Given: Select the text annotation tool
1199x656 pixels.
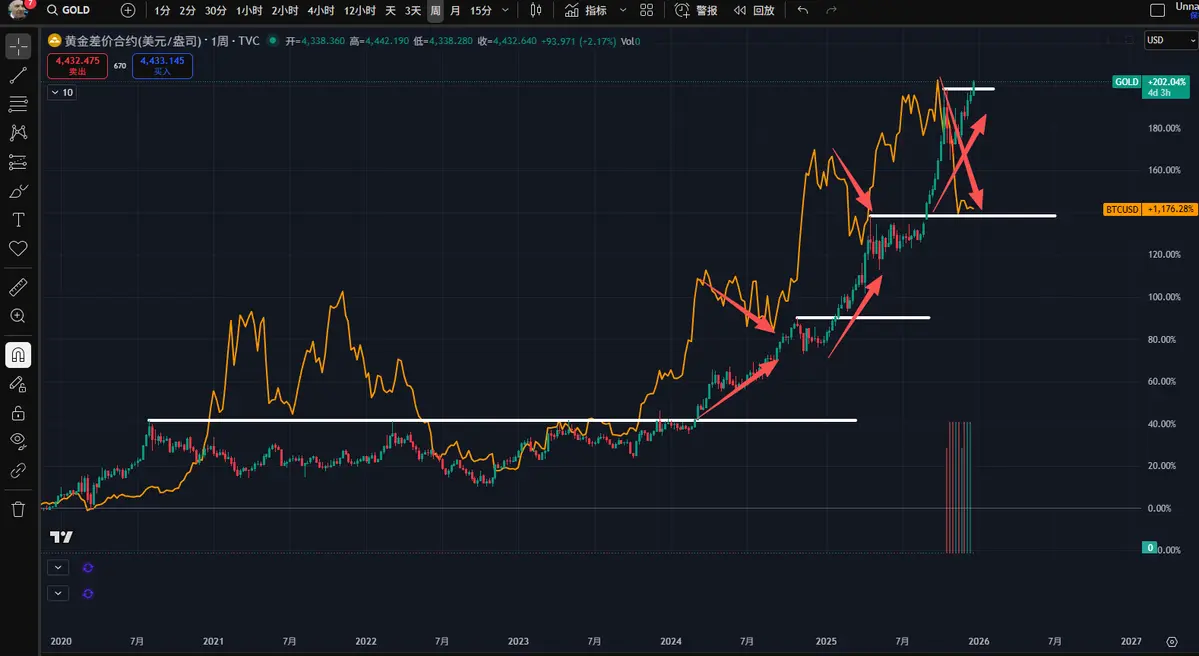Looking at the screenshot, I should [18, 220].
